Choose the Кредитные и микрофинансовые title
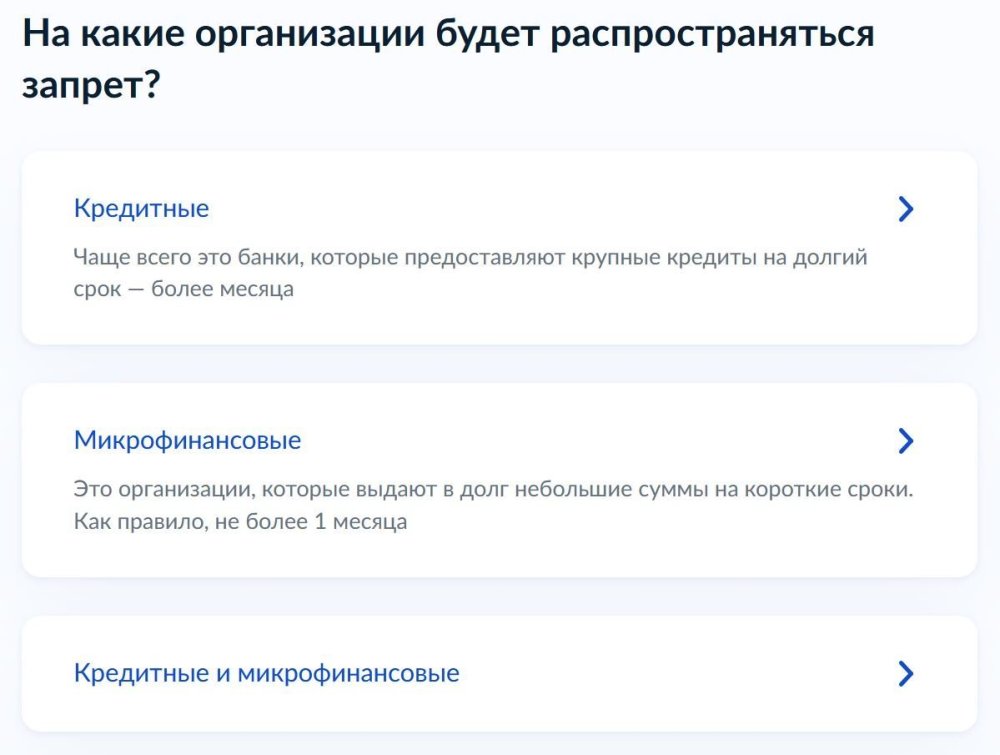This screenshot has width=1000, height=755. click(x=266, y=673)
